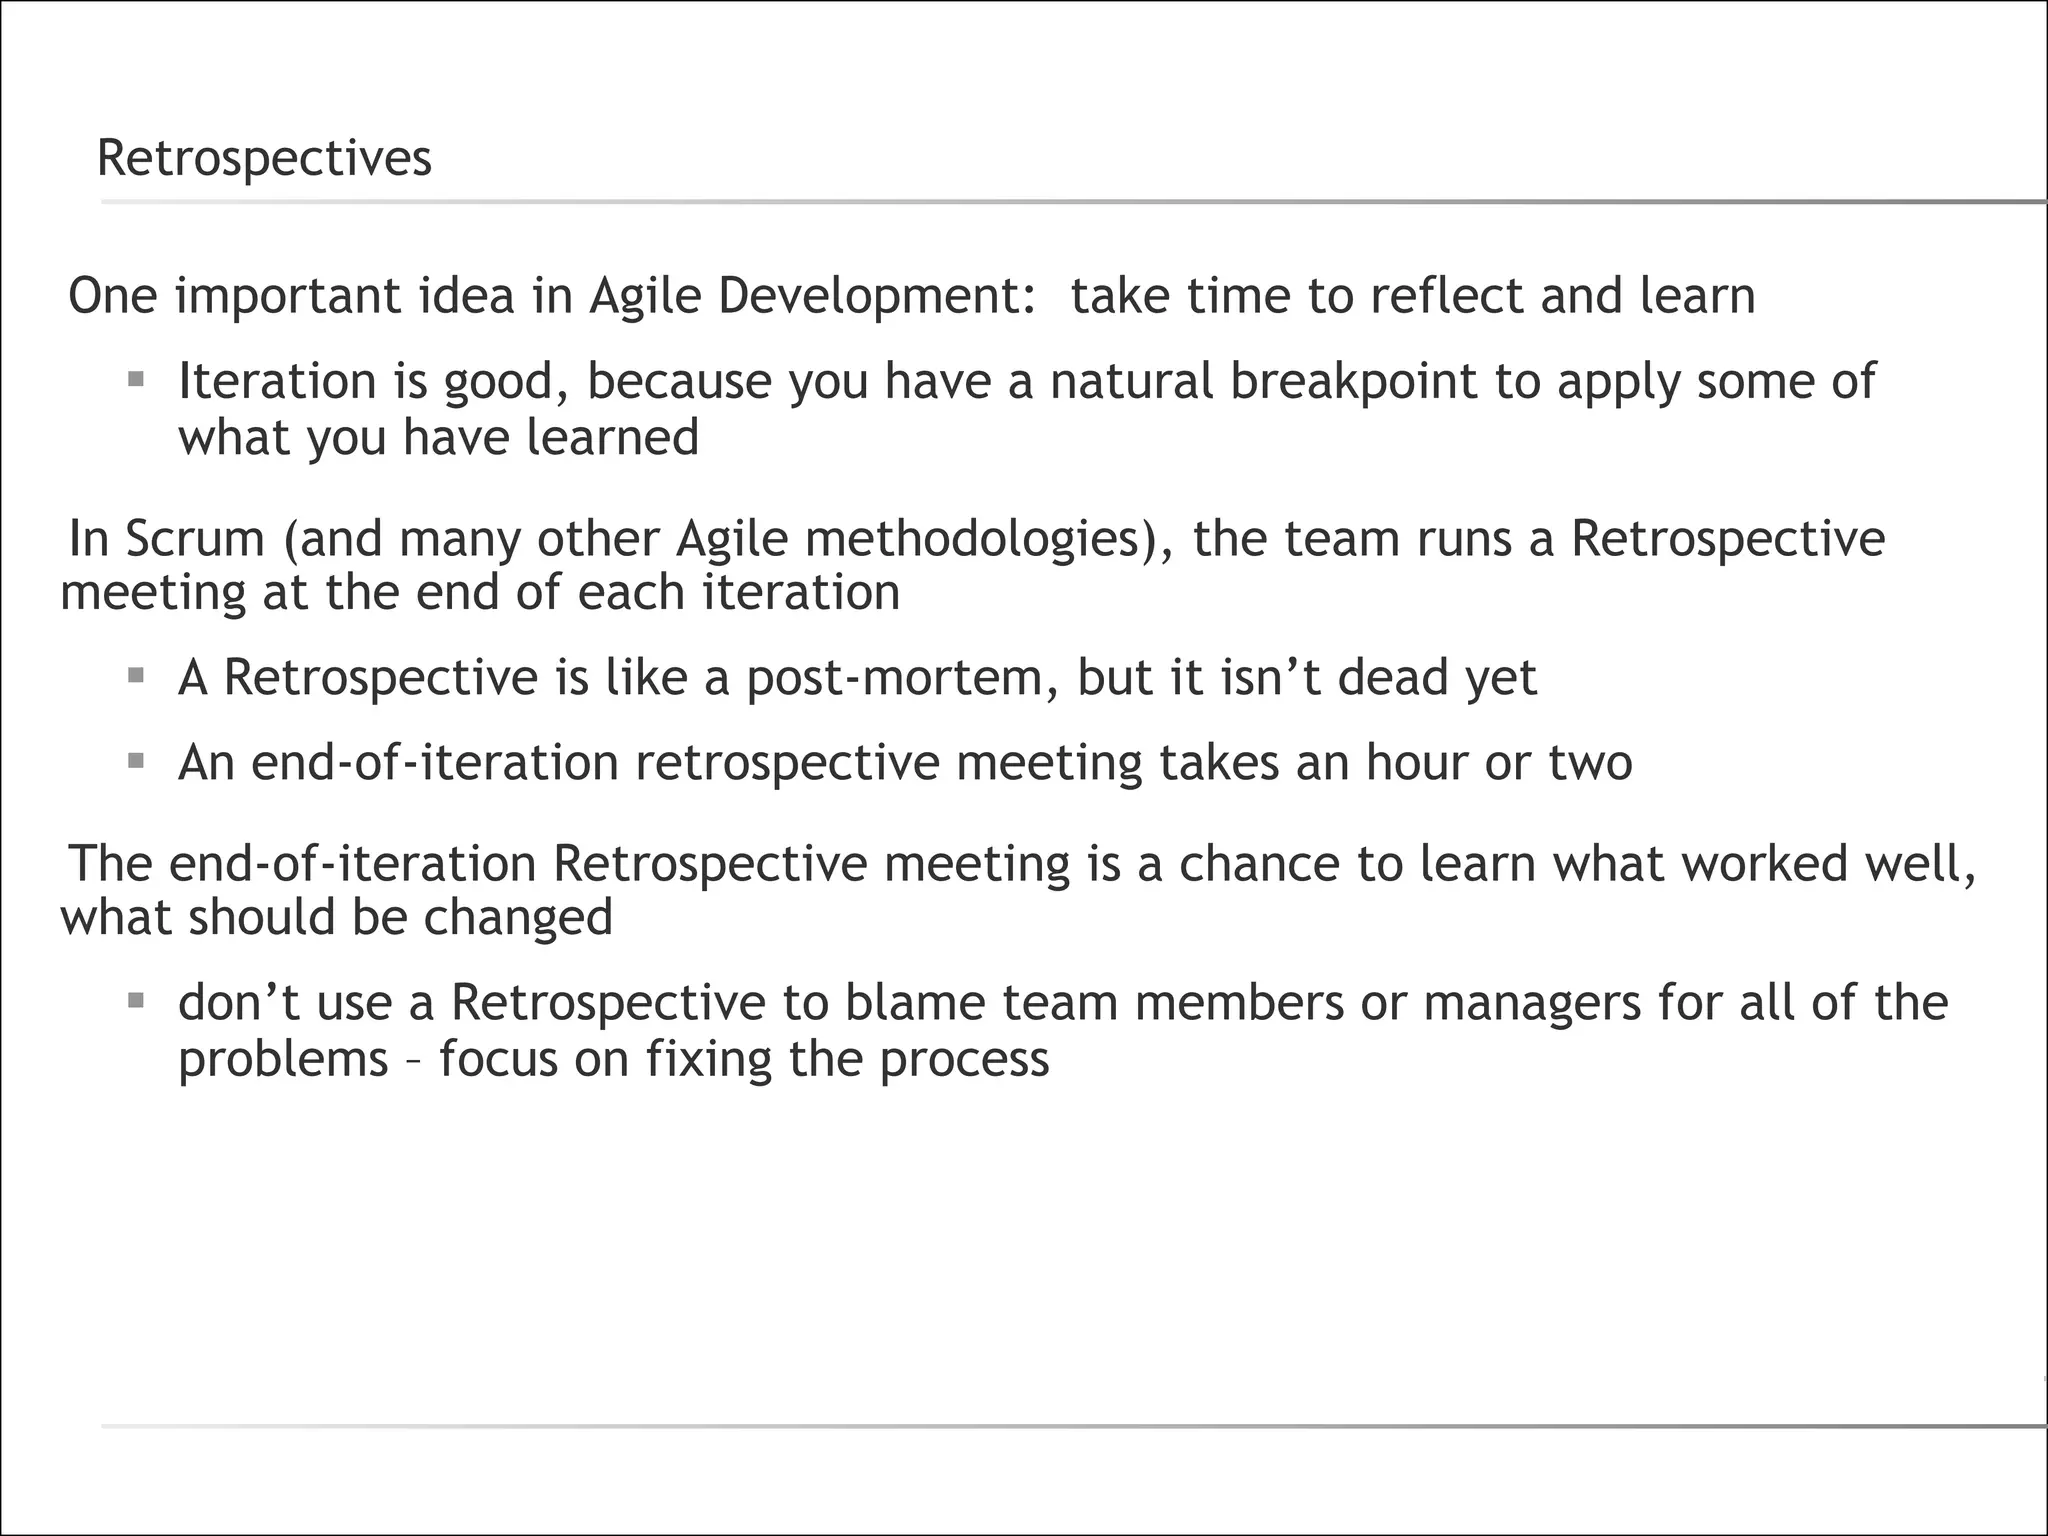Click the line "what you have learned"

pos(438,438)
